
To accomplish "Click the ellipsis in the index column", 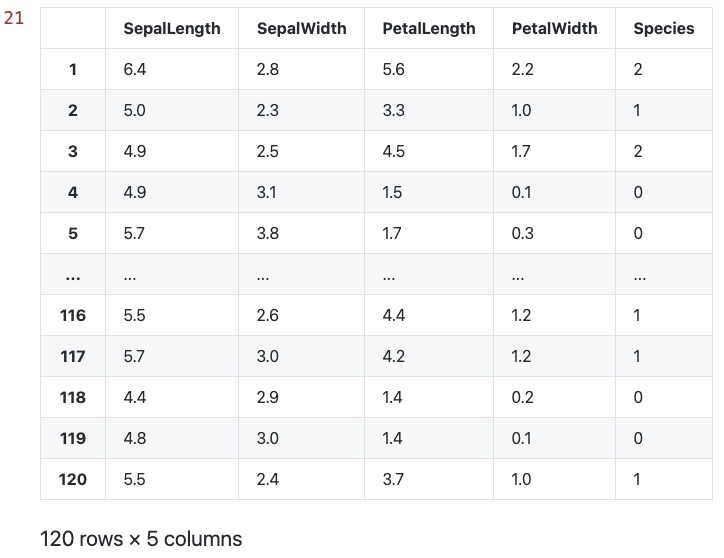I will 73,275.
